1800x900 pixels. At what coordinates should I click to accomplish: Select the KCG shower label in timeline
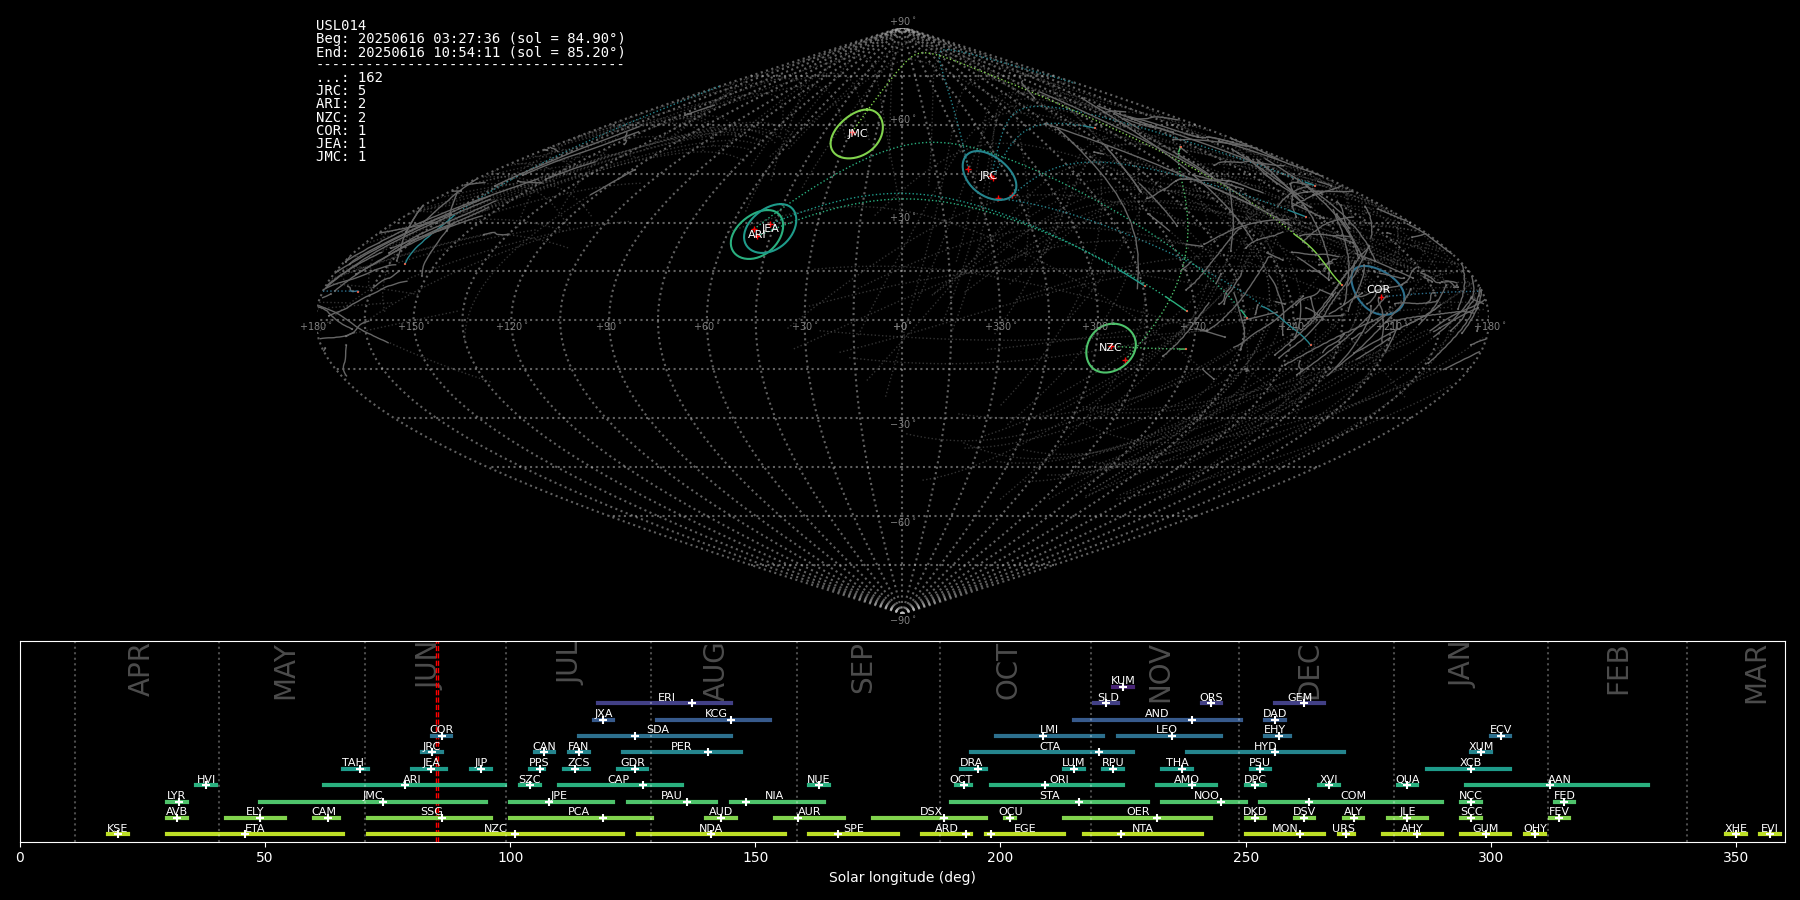(716, 713)
